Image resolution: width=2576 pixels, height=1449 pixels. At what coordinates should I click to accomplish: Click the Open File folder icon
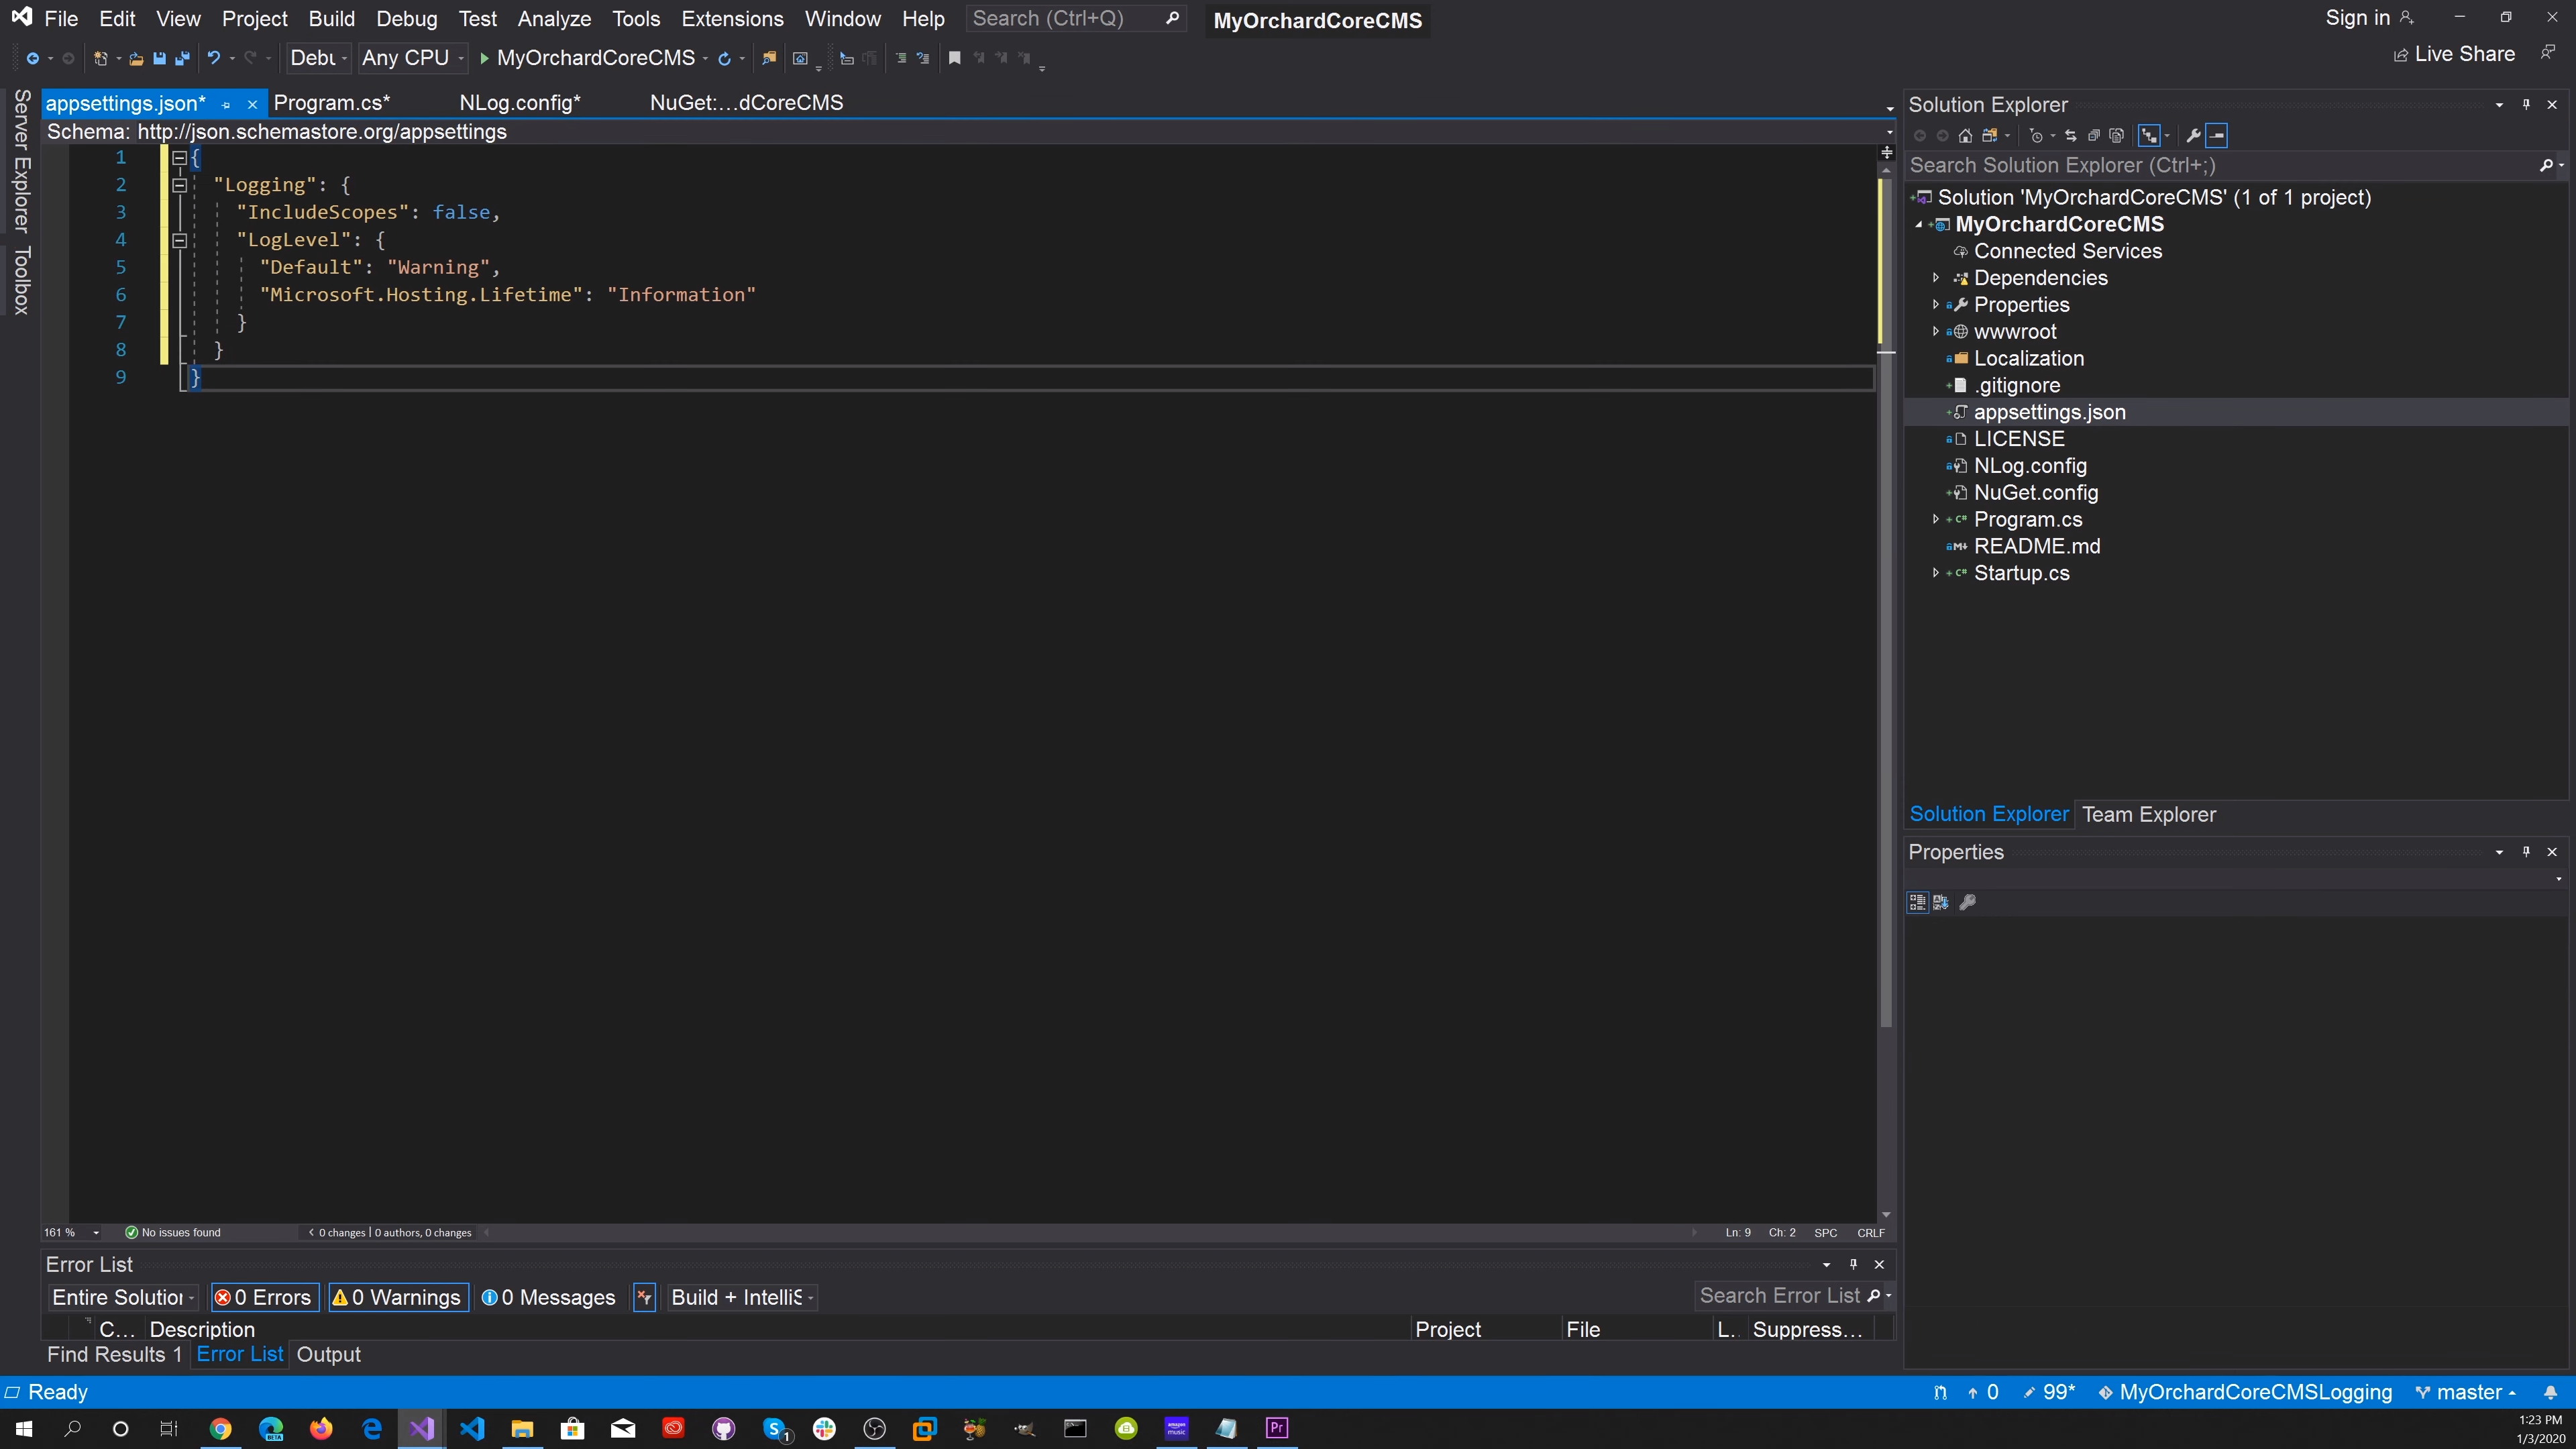point(136,58)
